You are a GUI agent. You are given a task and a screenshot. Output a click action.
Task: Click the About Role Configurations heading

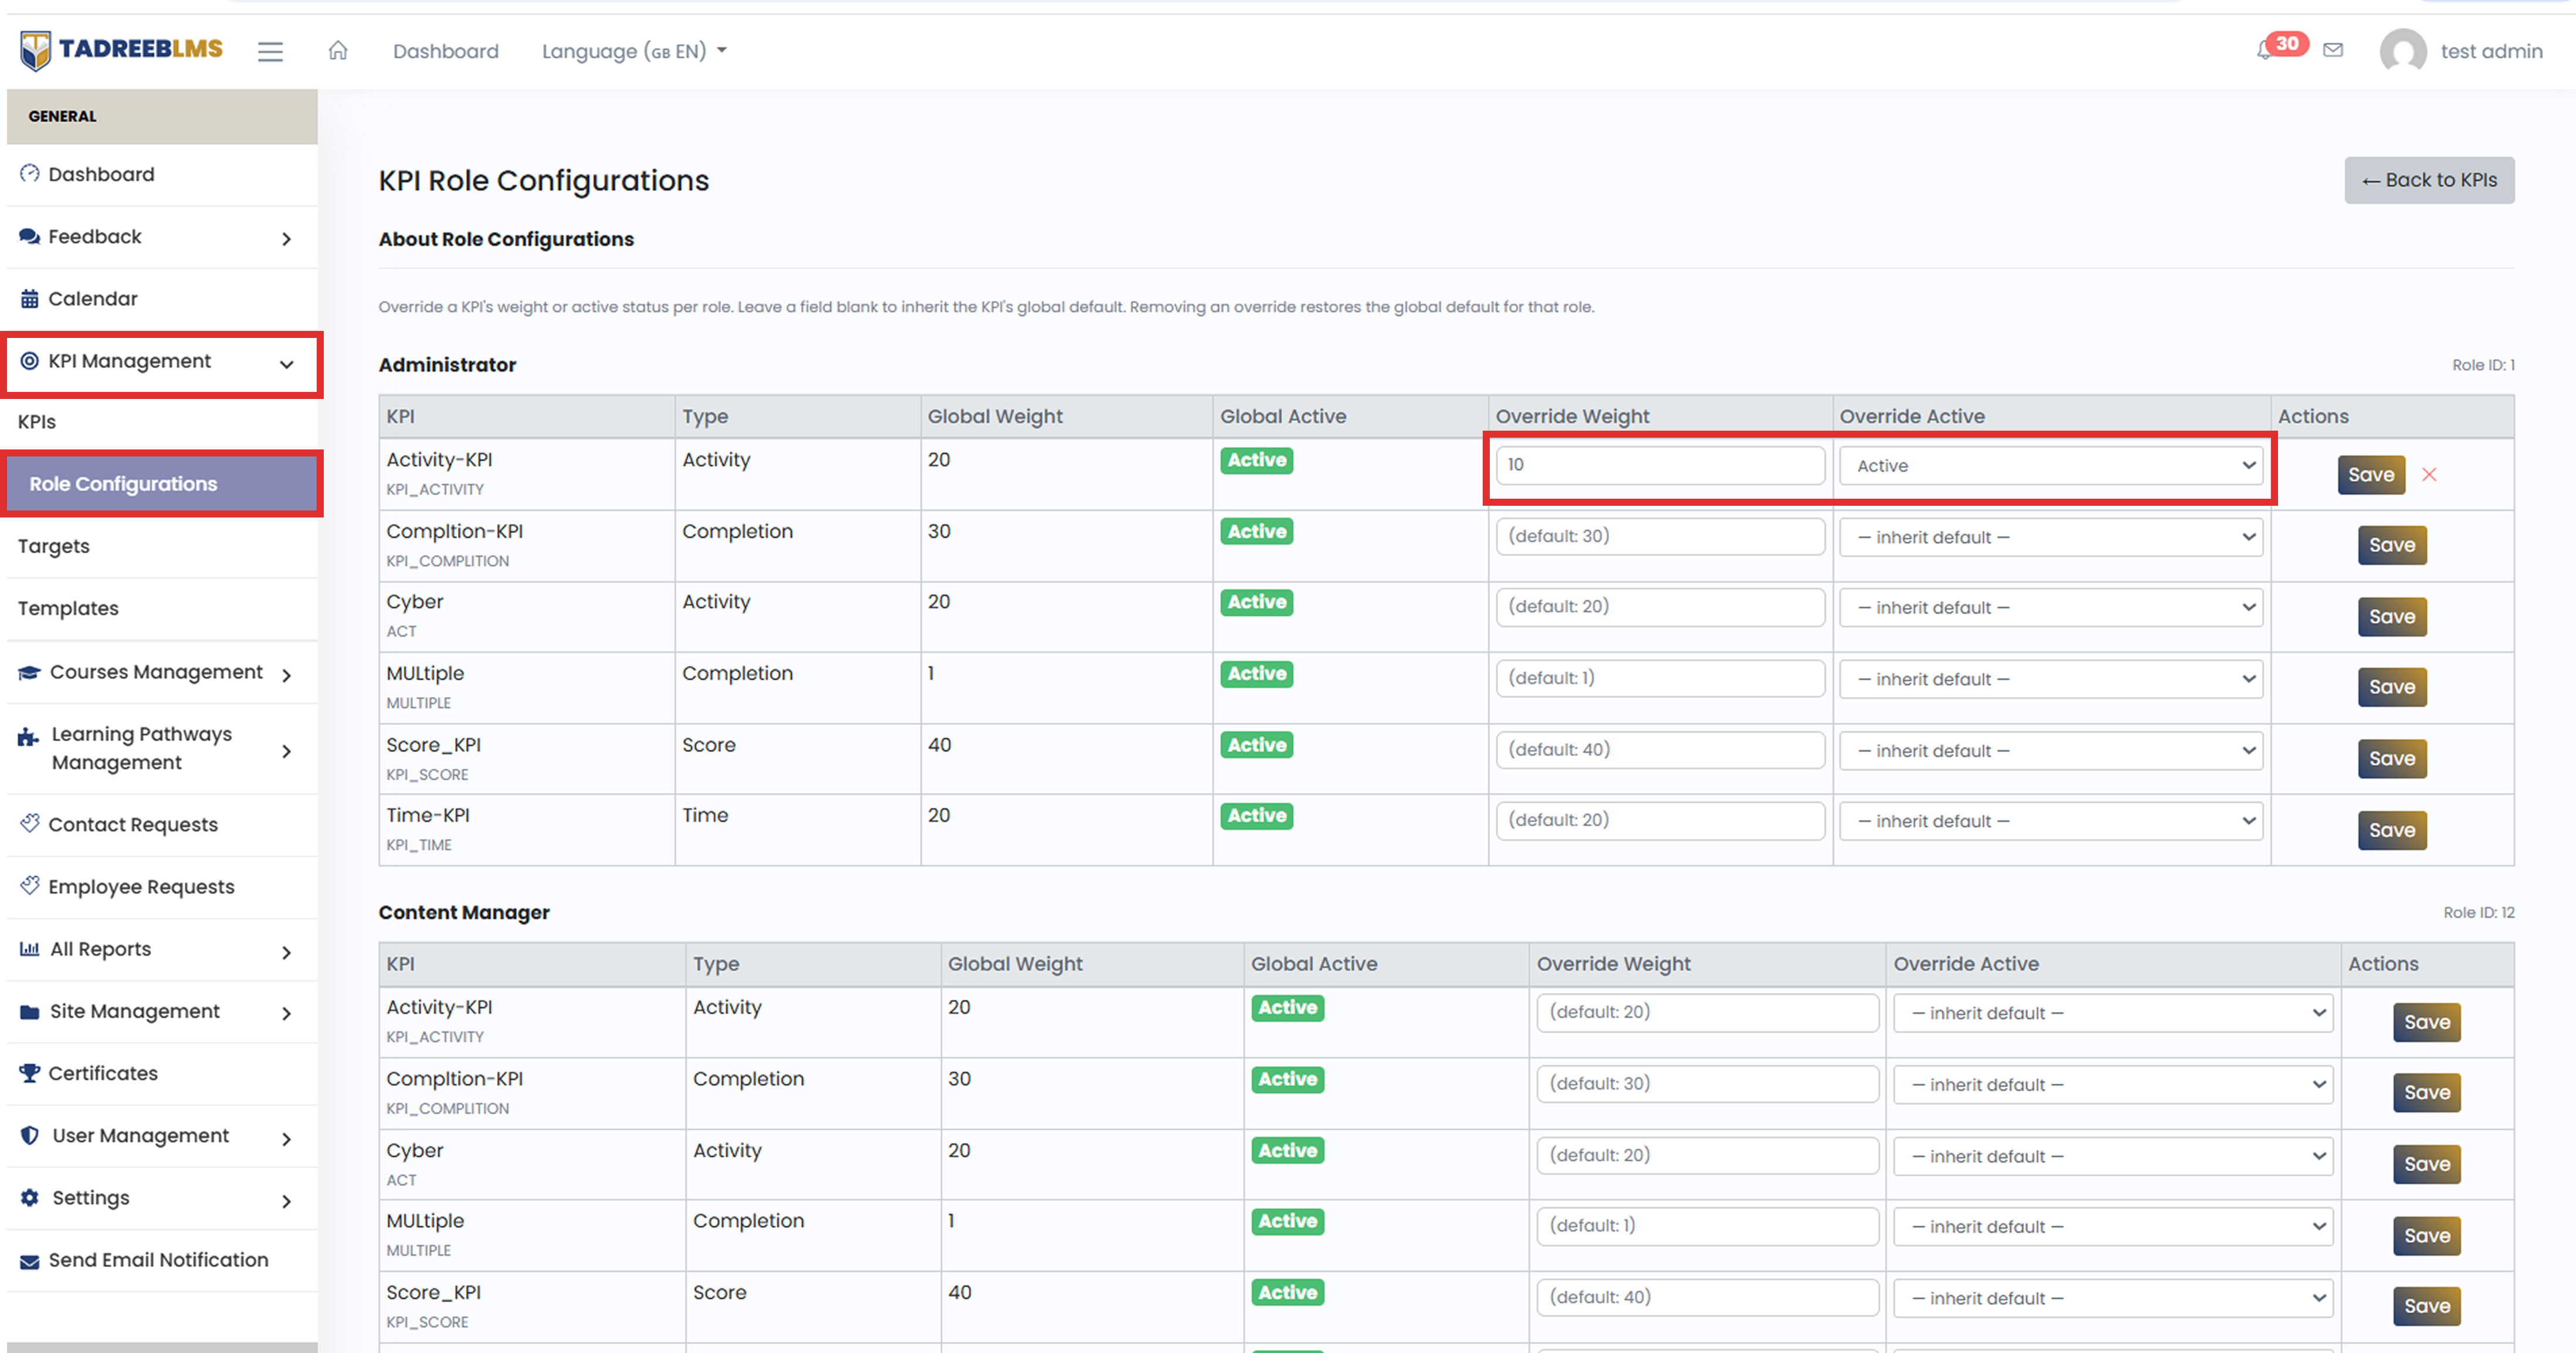click(506, 239)
